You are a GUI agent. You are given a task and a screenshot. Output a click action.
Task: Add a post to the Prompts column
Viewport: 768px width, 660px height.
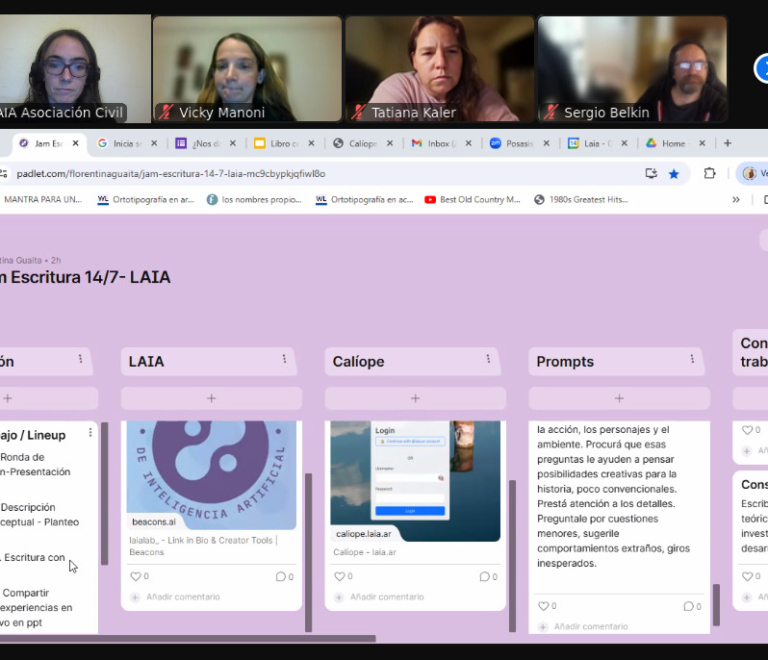tap(619, 399)
